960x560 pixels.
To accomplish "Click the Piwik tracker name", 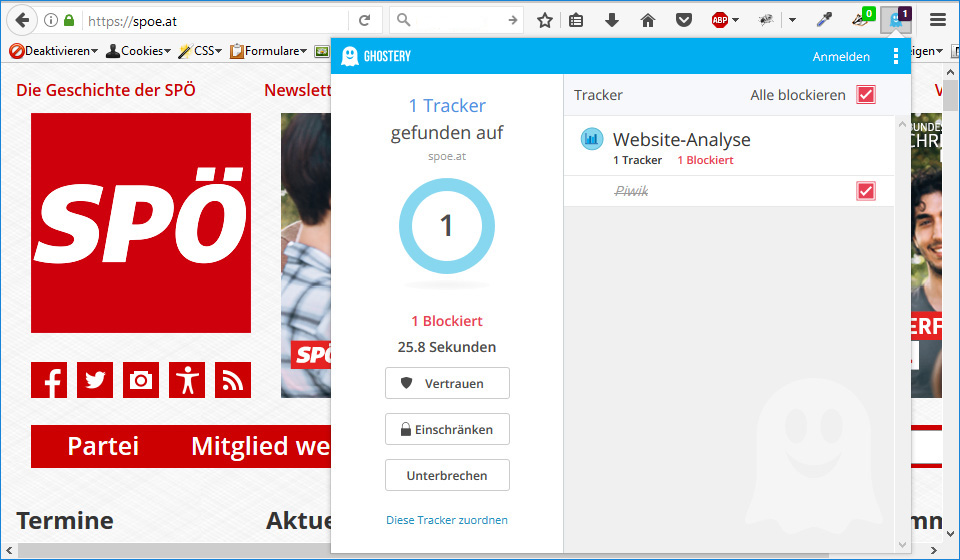I will point(631,191).
